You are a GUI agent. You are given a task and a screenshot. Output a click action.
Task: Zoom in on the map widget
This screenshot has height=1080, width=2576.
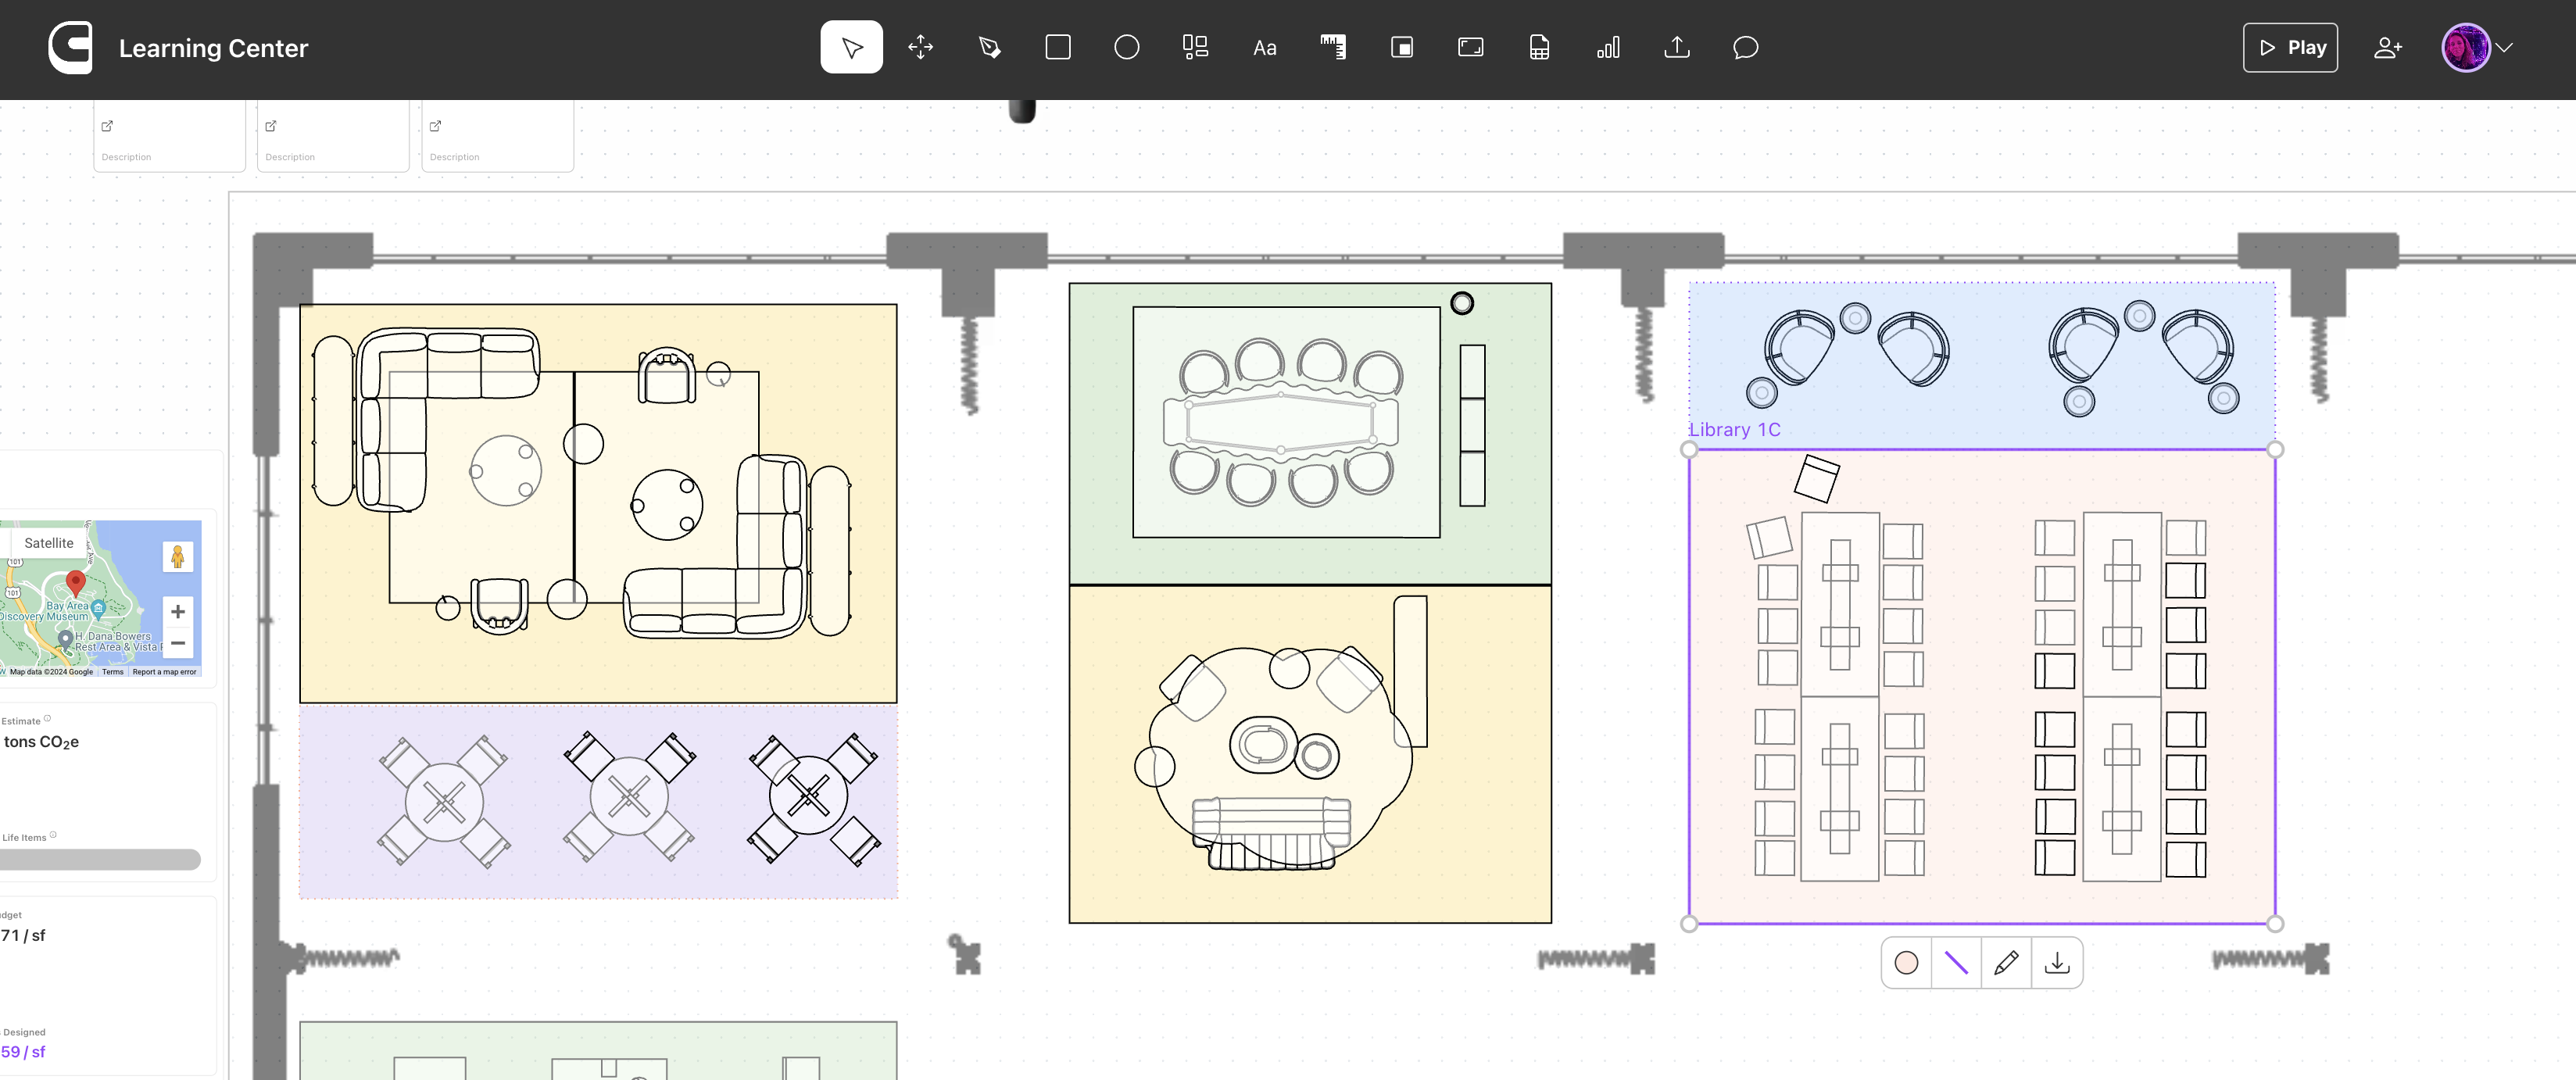pos(178,611)
